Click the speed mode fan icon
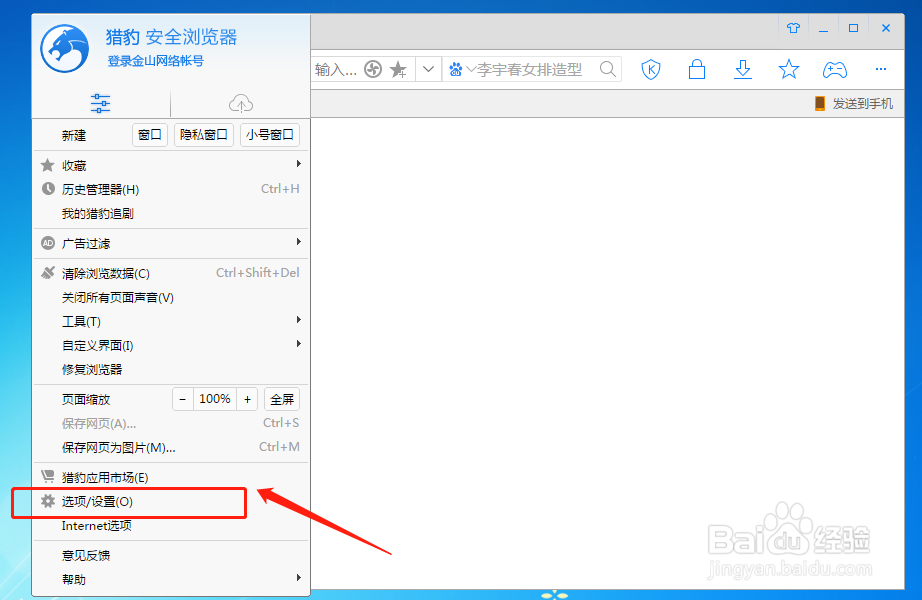 (x=373, y=69)
